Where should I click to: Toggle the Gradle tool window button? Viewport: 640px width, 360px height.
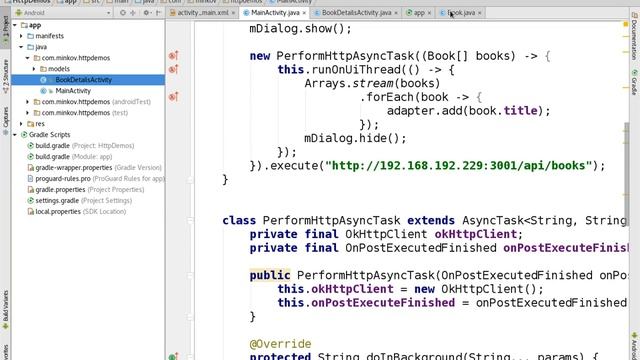635,82
